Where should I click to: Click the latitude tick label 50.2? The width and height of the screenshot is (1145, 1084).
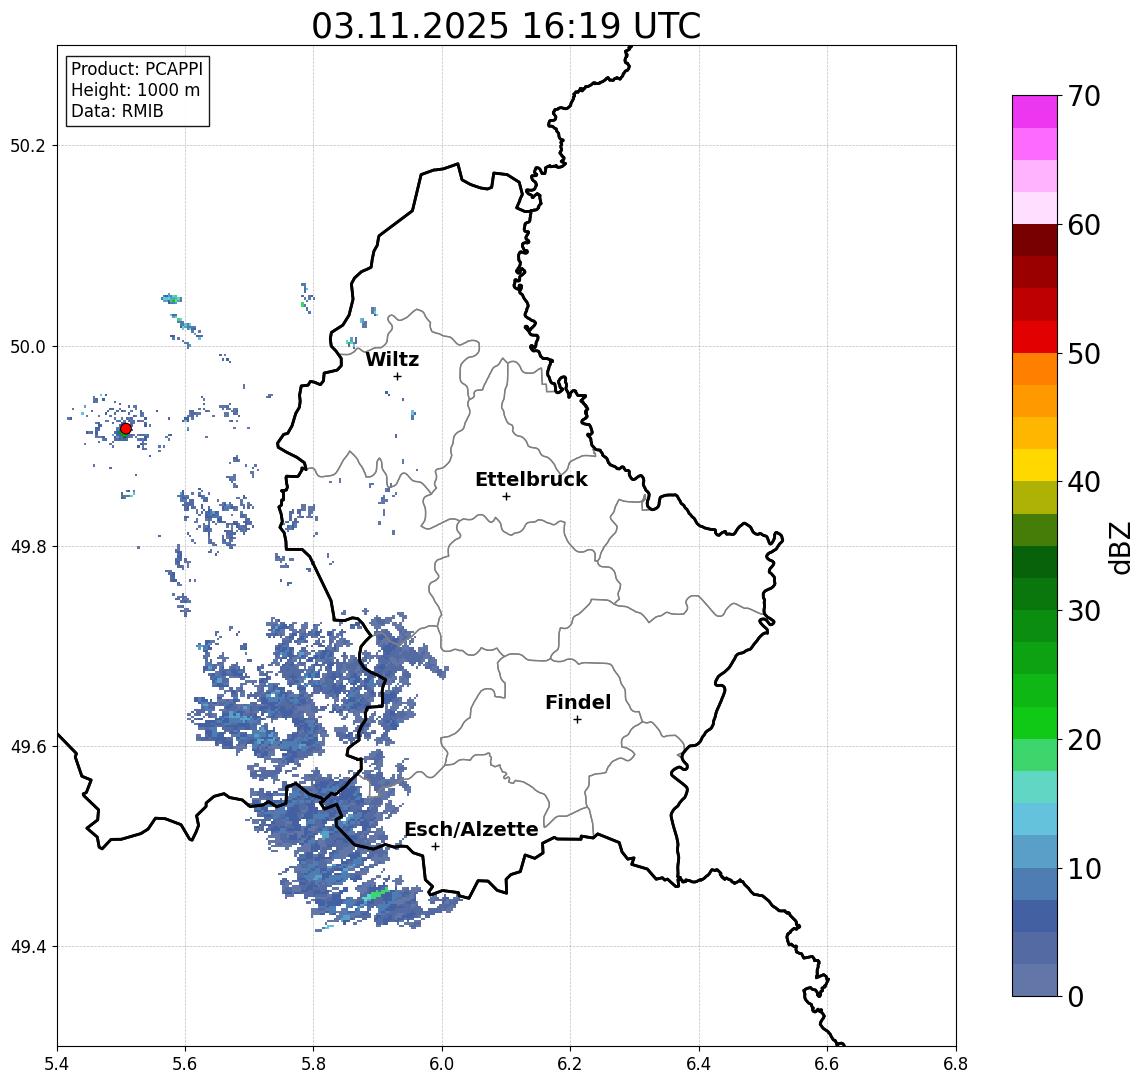[28, 145]
